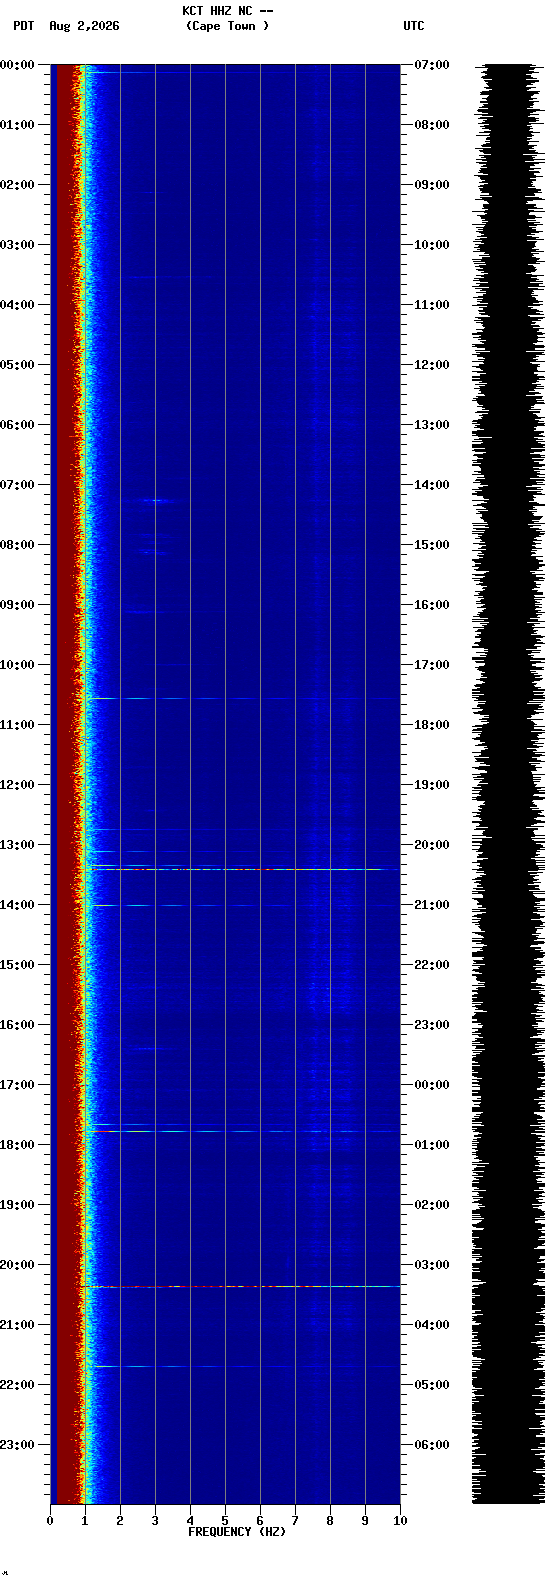552x1584 pixels.
Task: Click the seismogram waveform trace on the right
Action: (x=508, y=783)
